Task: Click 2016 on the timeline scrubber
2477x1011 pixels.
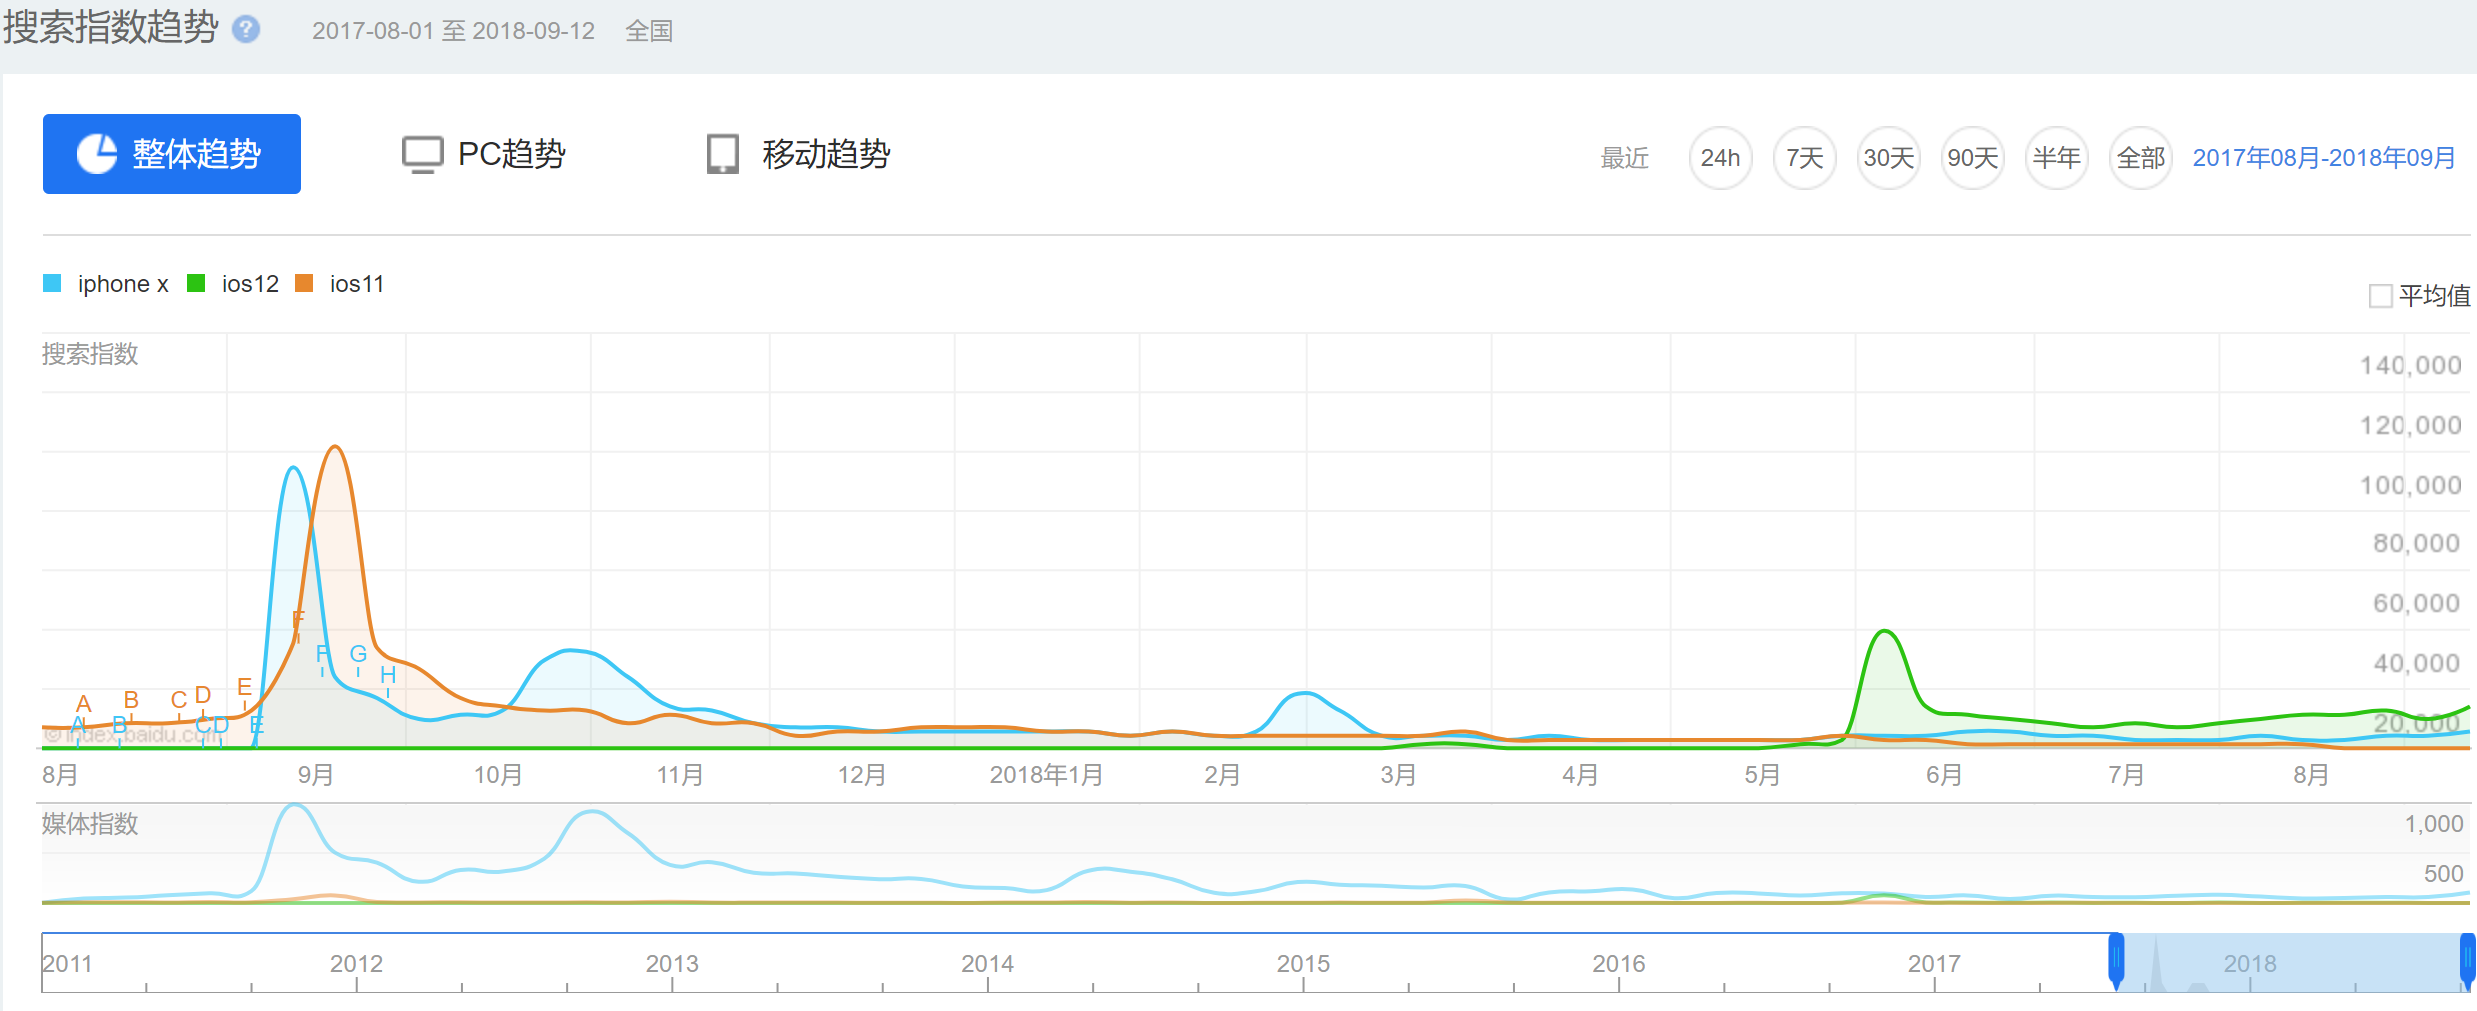Action: pyautogui.click(x=1618, y=964)
